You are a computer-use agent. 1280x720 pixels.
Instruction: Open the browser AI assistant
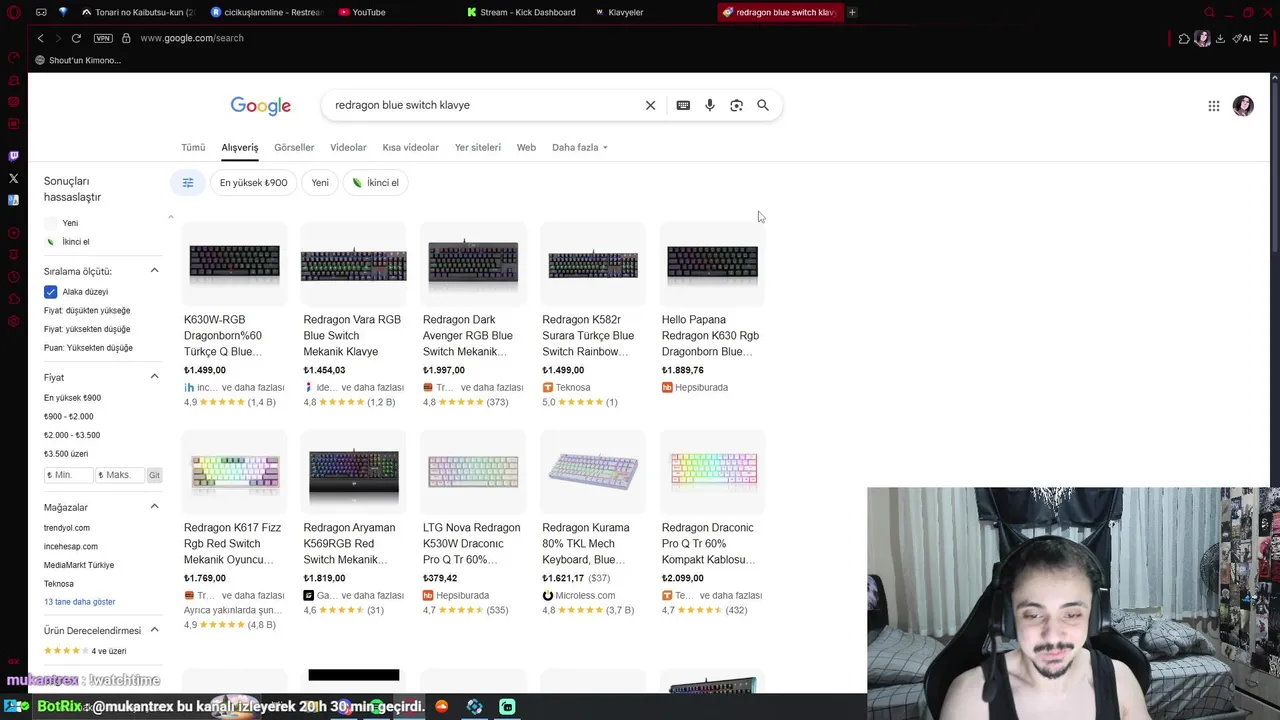(x=1243, y=38)
